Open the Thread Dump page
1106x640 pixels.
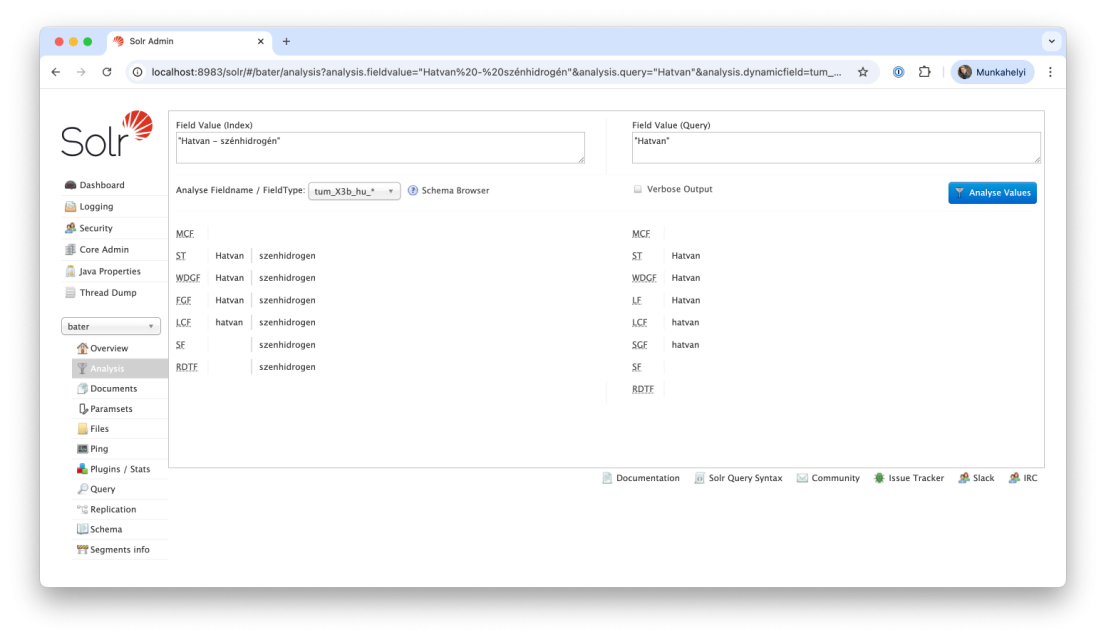pyautogui.click(x=108, y=293)
